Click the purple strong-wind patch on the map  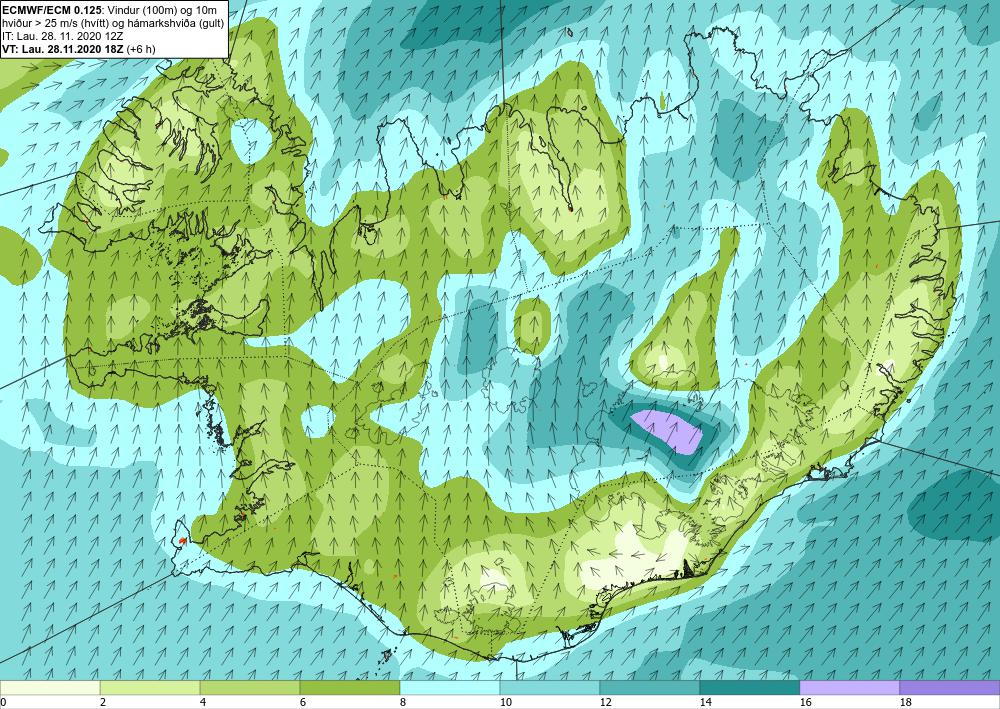[668, 432]
